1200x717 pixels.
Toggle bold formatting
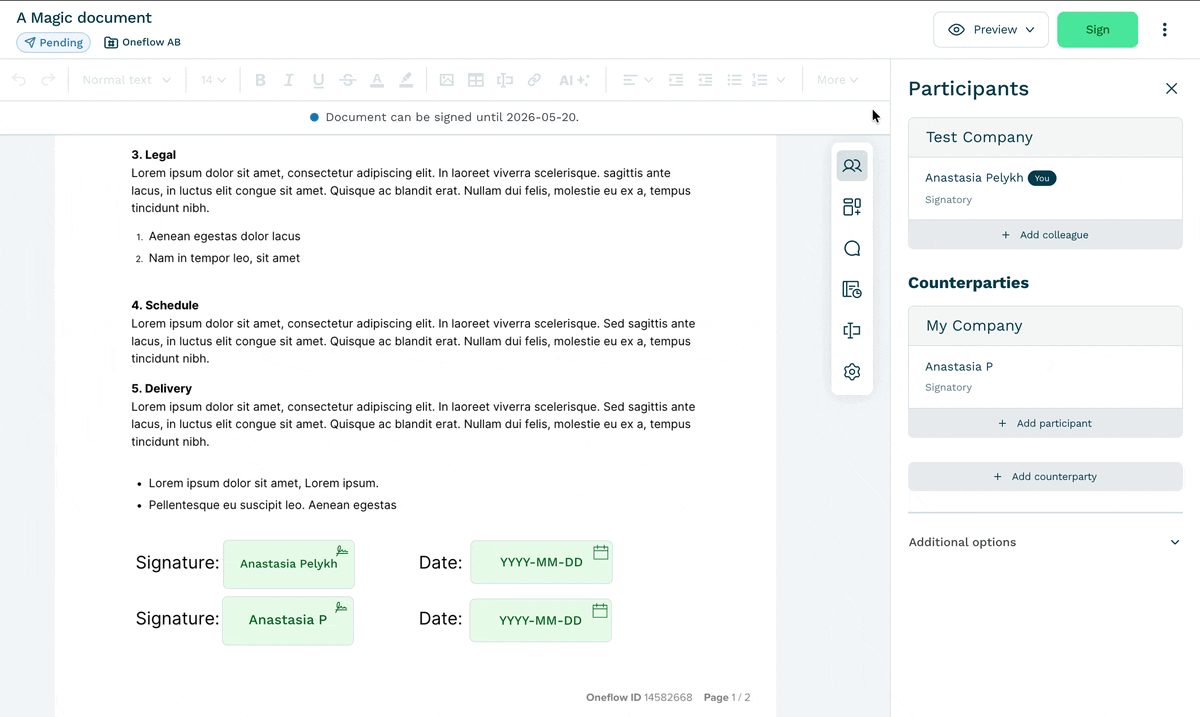coord(260,80)
